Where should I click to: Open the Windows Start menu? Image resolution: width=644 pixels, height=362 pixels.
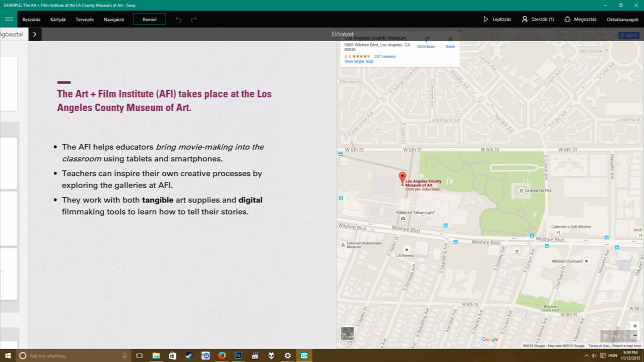8,355
